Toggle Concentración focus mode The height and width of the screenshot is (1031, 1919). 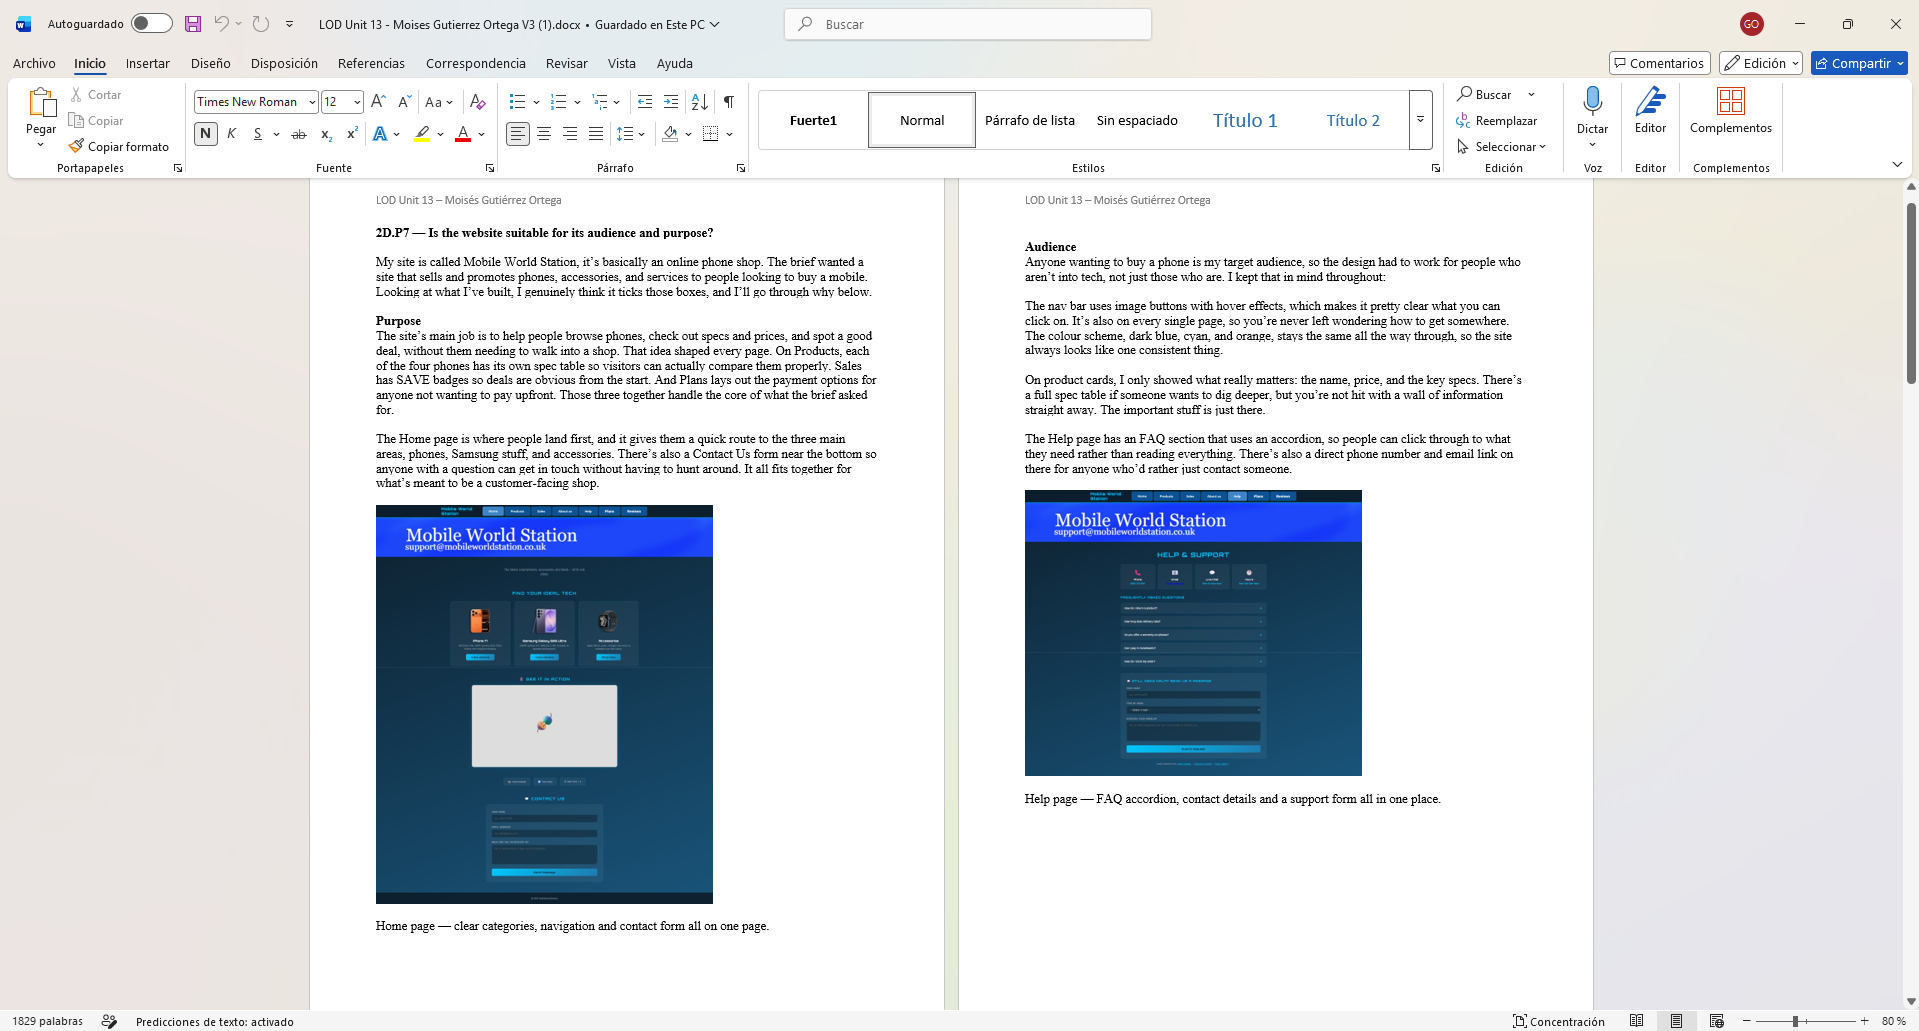(x=1558, y=1021)
